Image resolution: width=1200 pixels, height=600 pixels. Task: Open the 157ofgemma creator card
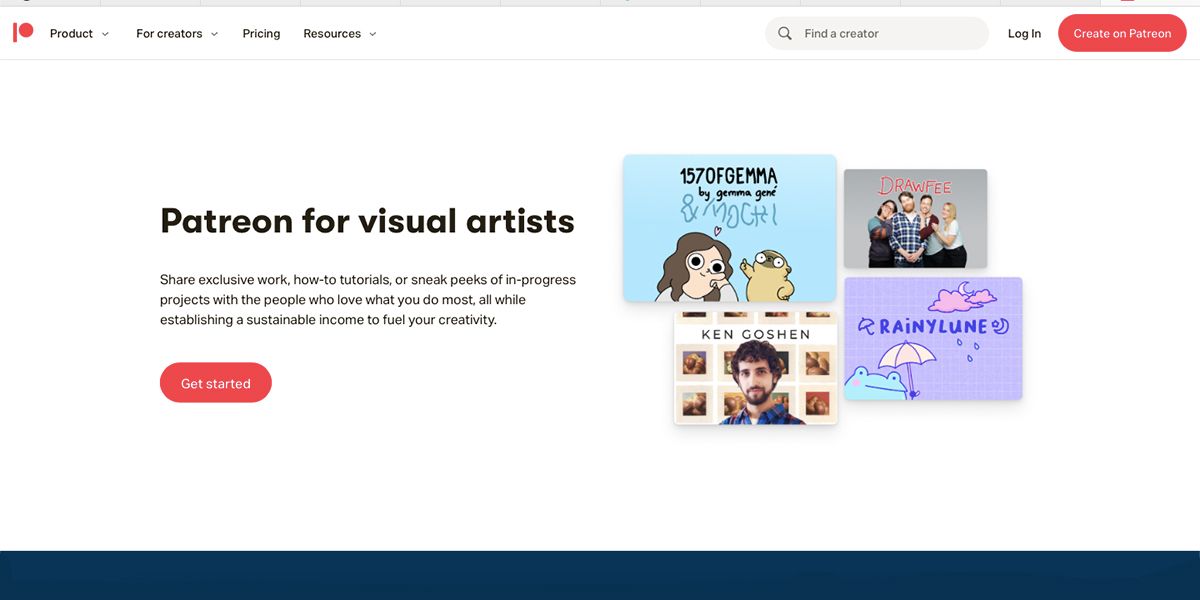pyautogui.click(x=729, y=228)
